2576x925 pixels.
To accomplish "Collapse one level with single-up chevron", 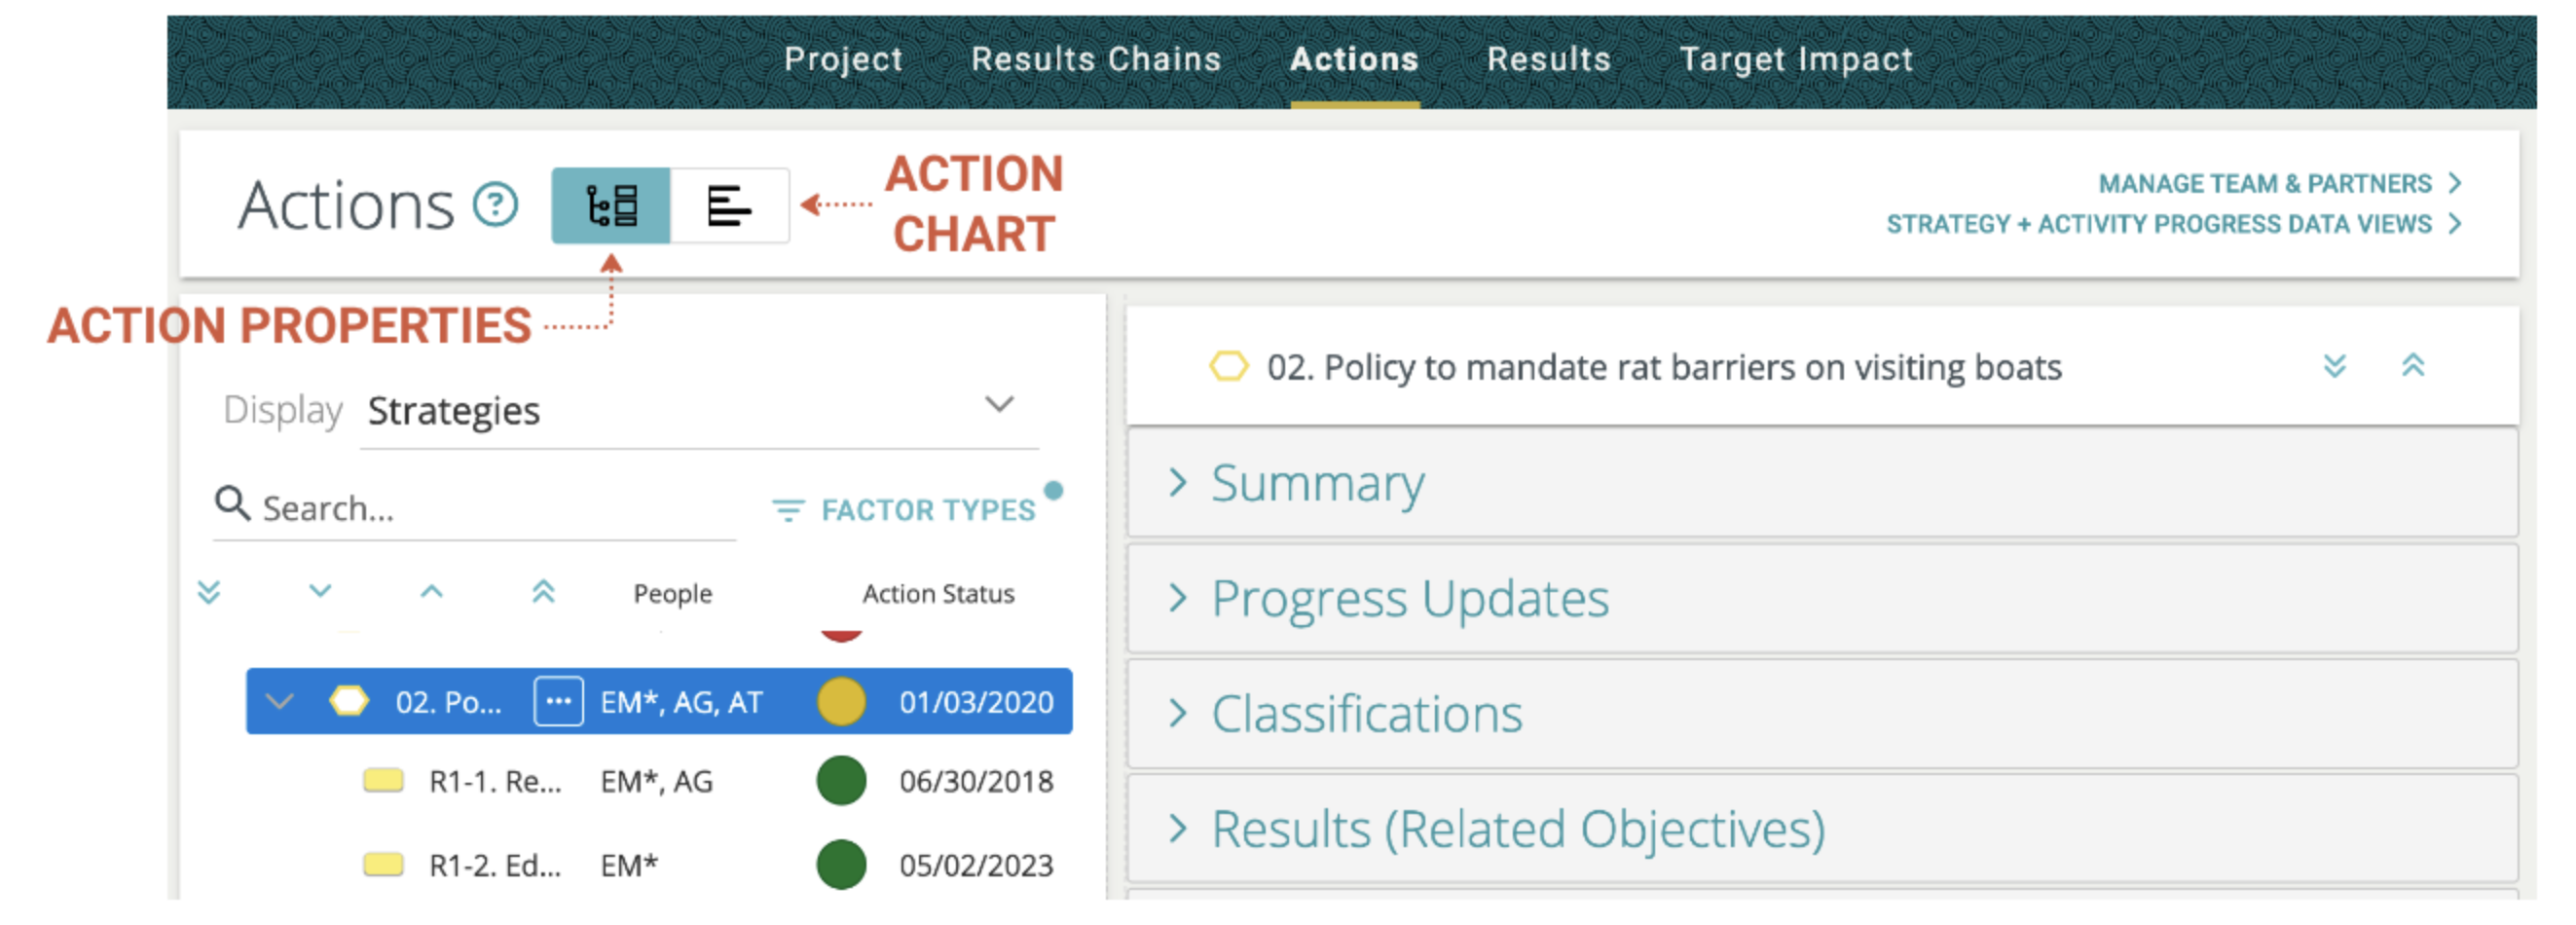I will click(431, 592).
